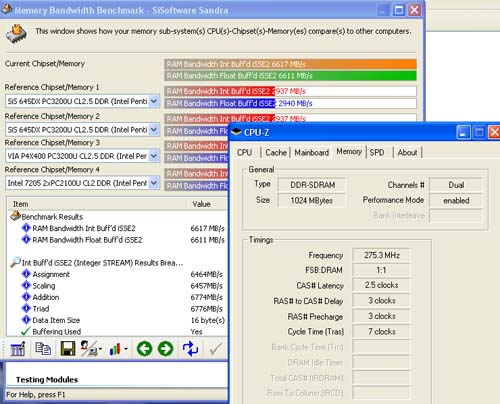Click the 6464MB/s Assignment value
This screenshot has width=500, height=404.
pyautogui.click(x=206, y=274)
